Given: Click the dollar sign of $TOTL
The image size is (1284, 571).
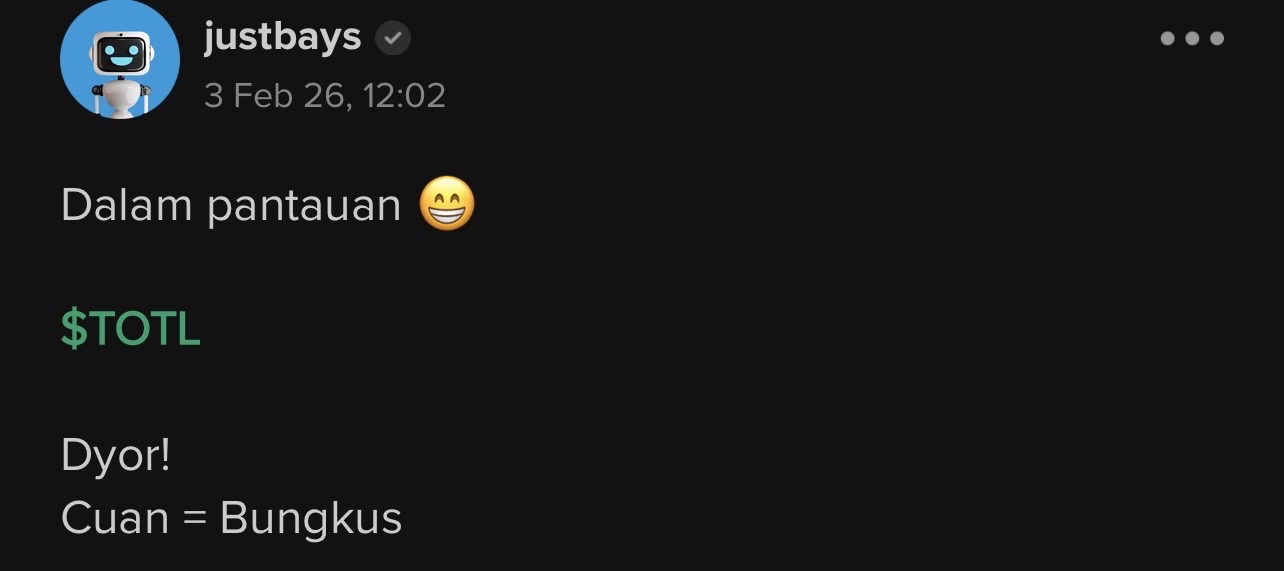Looking at the screenshot, I should coord(73,329).
